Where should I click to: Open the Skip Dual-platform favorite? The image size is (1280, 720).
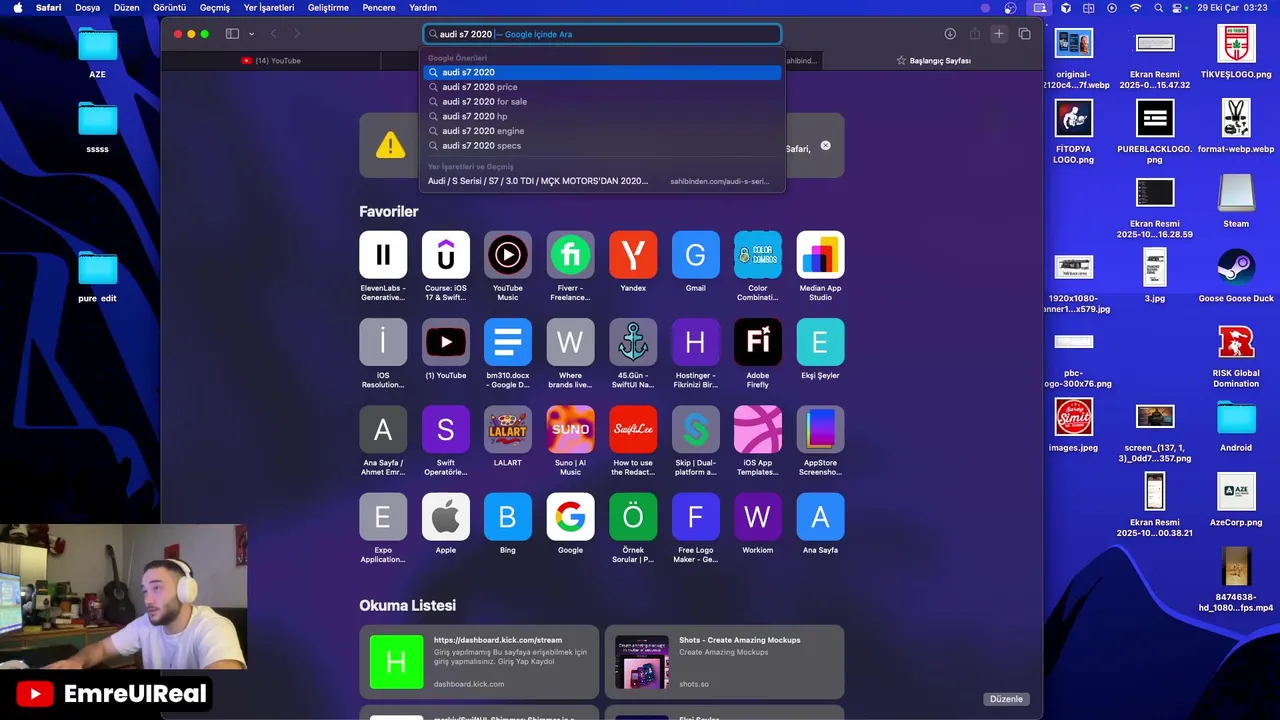(x=695, y=429)
